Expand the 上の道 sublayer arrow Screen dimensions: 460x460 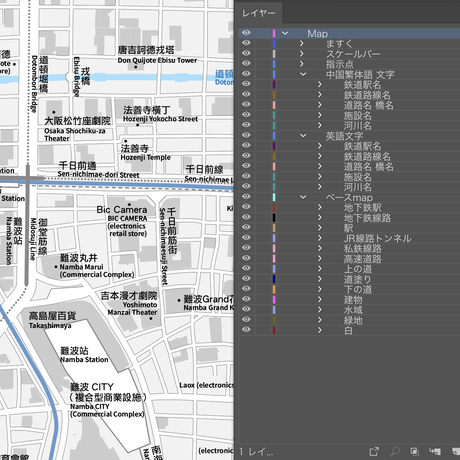pos(320,268)
